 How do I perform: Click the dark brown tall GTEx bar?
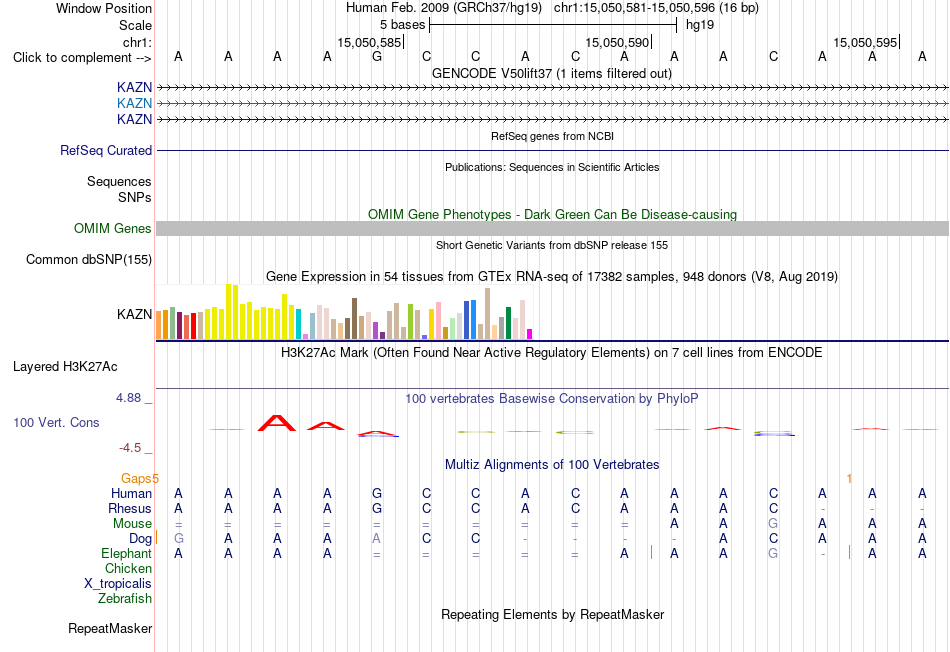(354, 318)
